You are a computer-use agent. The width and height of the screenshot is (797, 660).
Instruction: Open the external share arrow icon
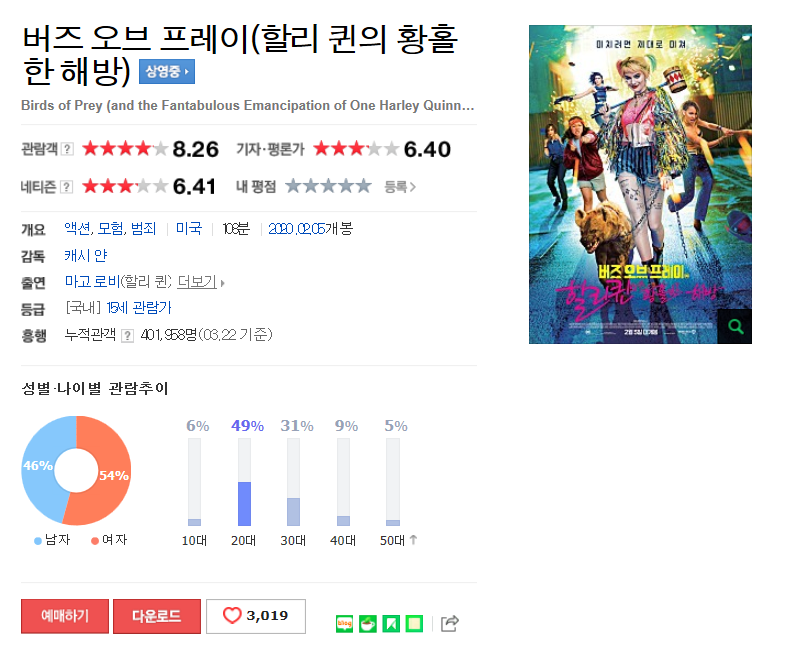point(450,623)
